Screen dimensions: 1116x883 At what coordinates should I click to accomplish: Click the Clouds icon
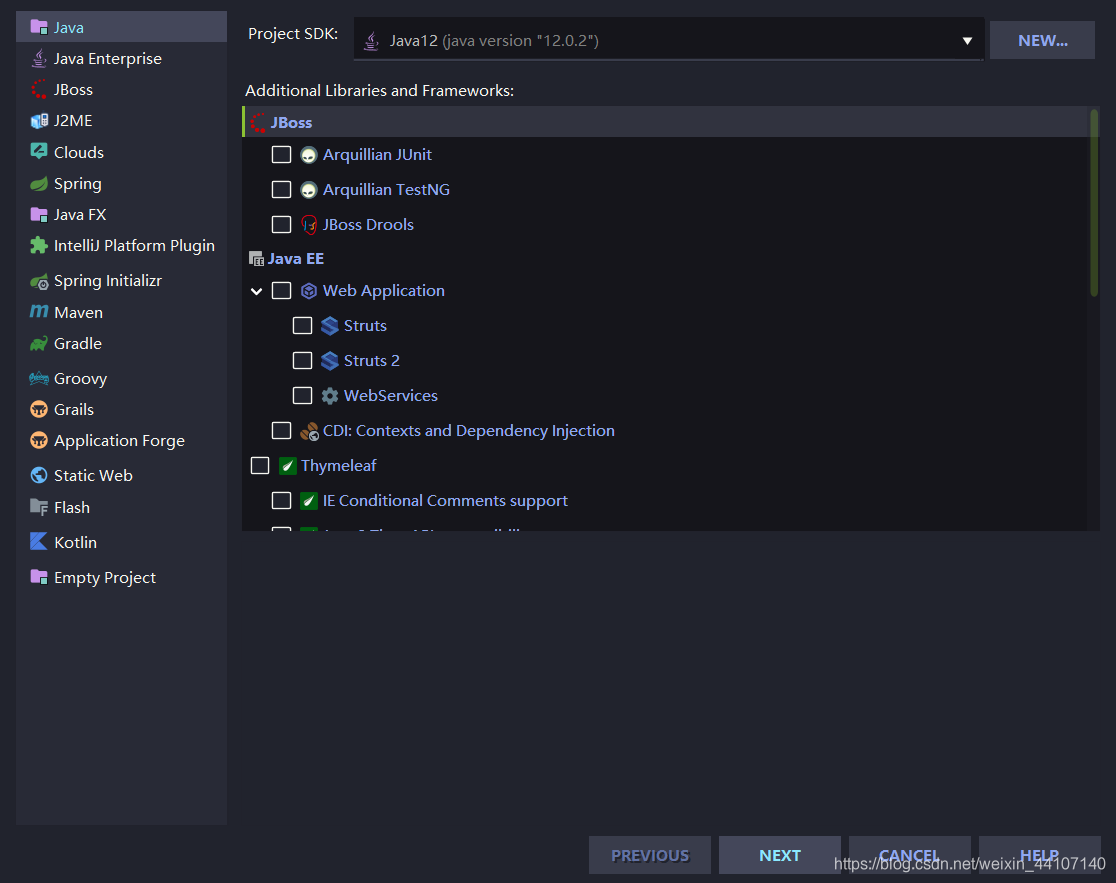[x=39, y=152]
